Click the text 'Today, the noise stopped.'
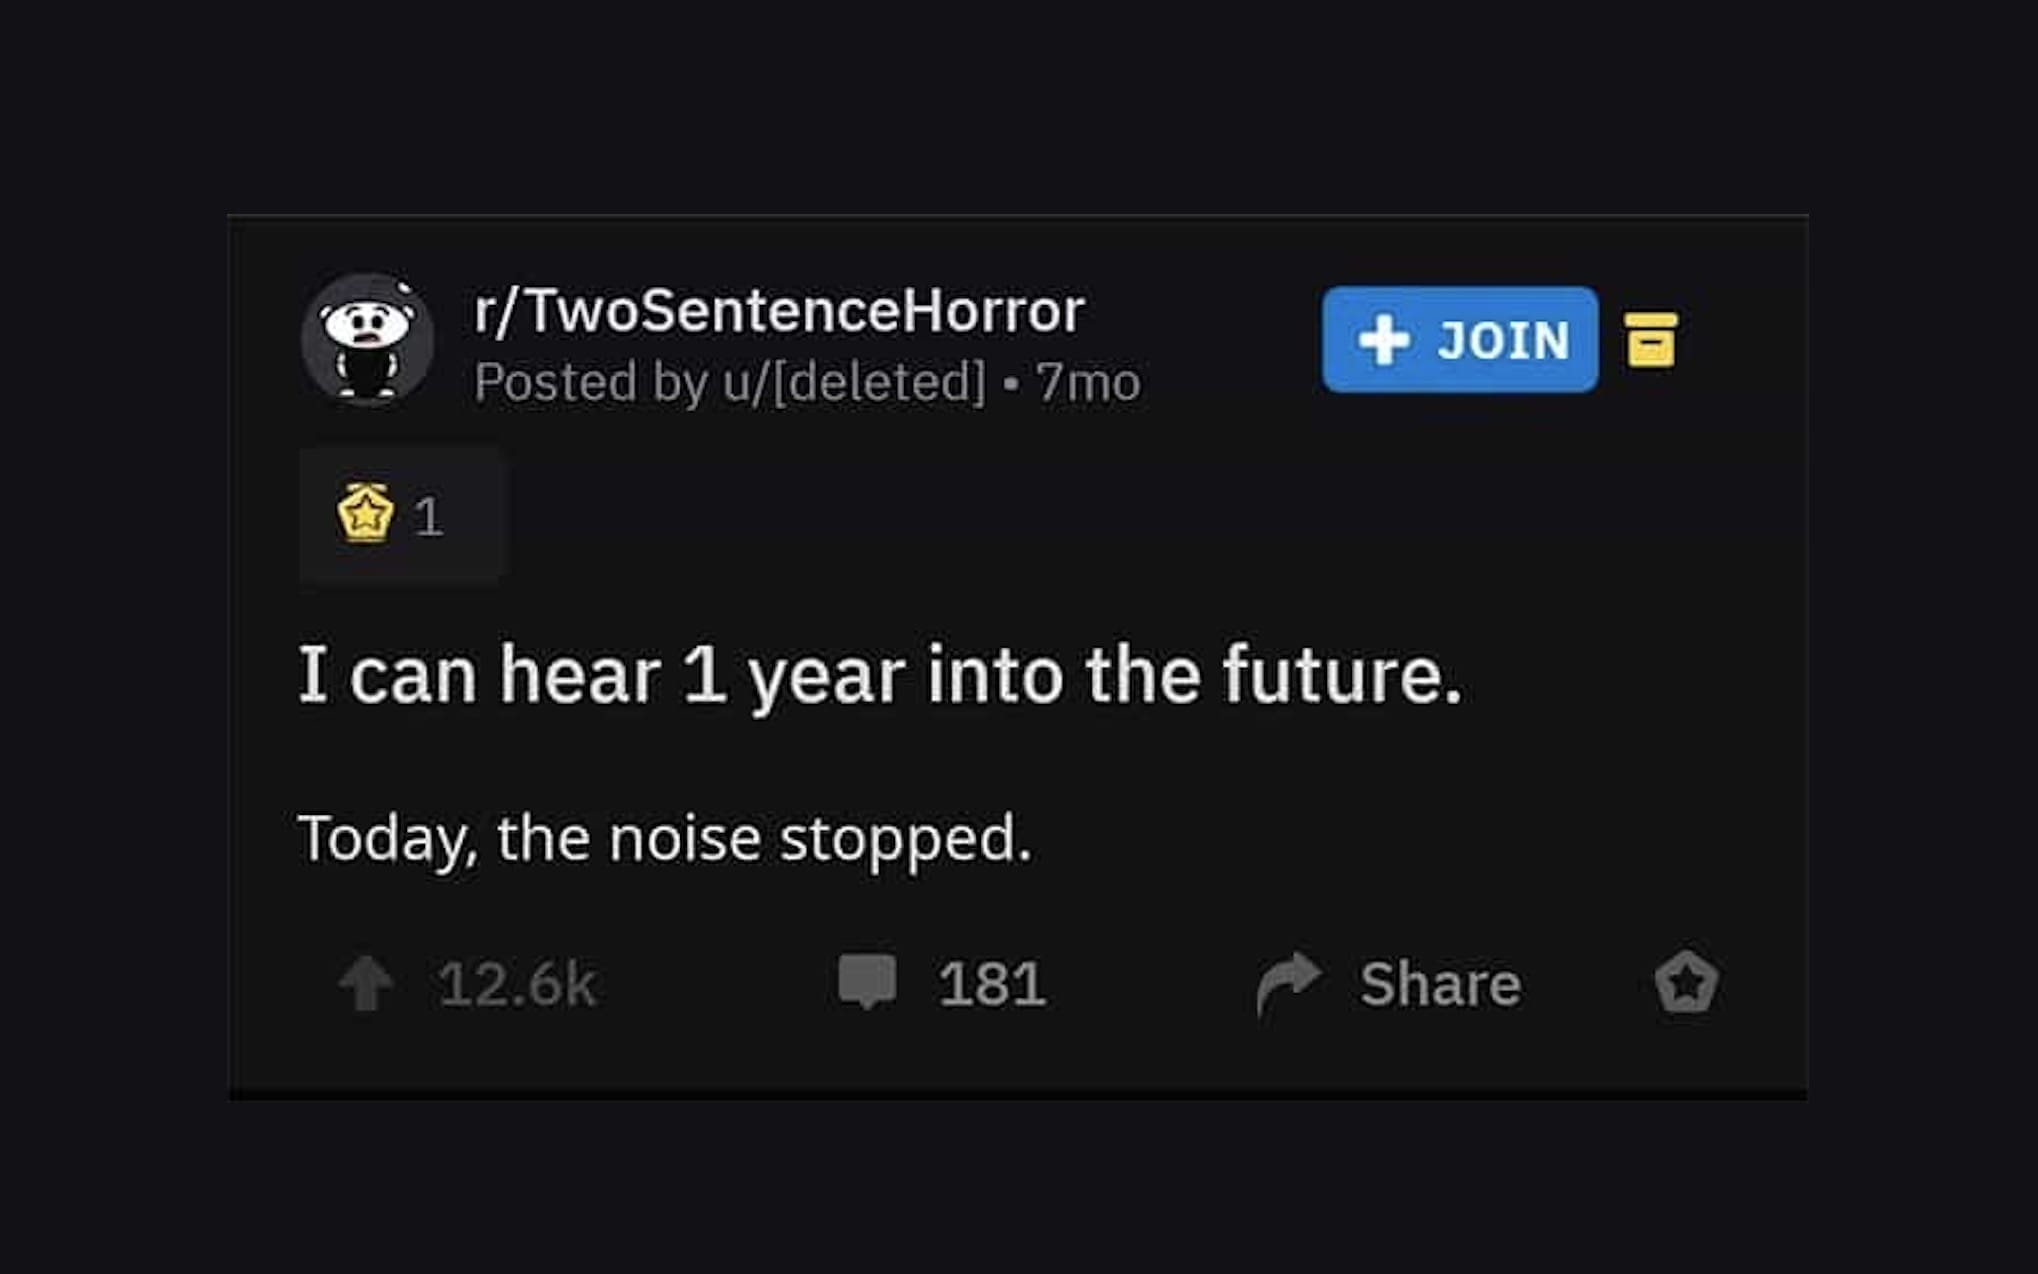The width and height of the screenshot is (2038, 1274). point(664,838)
